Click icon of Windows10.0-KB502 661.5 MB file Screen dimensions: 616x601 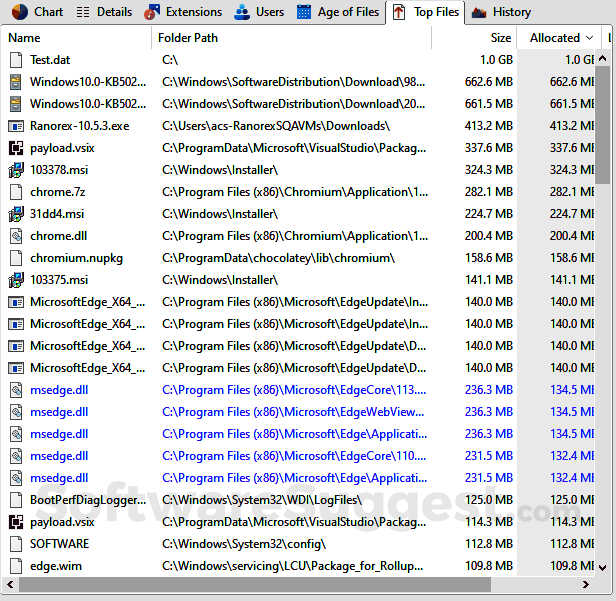click(16, 104)
